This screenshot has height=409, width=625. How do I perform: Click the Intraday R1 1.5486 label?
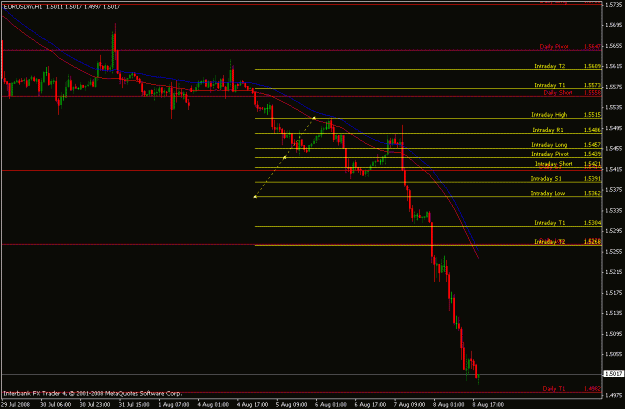click(x=567, y=130)
